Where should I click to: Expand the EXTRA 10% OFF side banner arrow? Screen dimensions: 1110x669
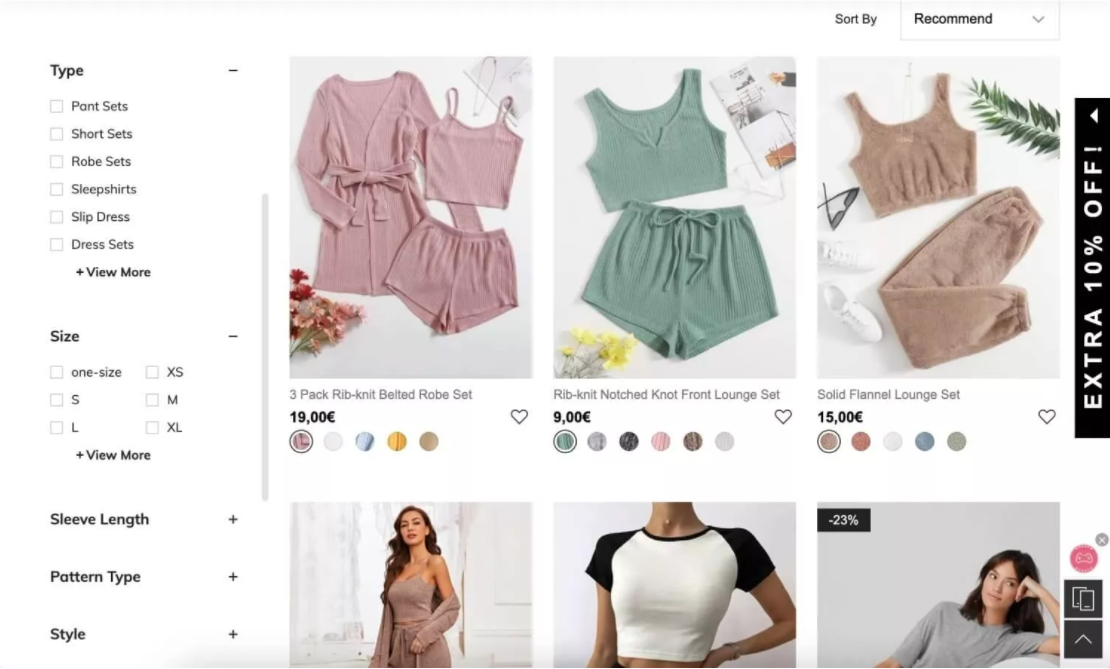point(1093,116)
